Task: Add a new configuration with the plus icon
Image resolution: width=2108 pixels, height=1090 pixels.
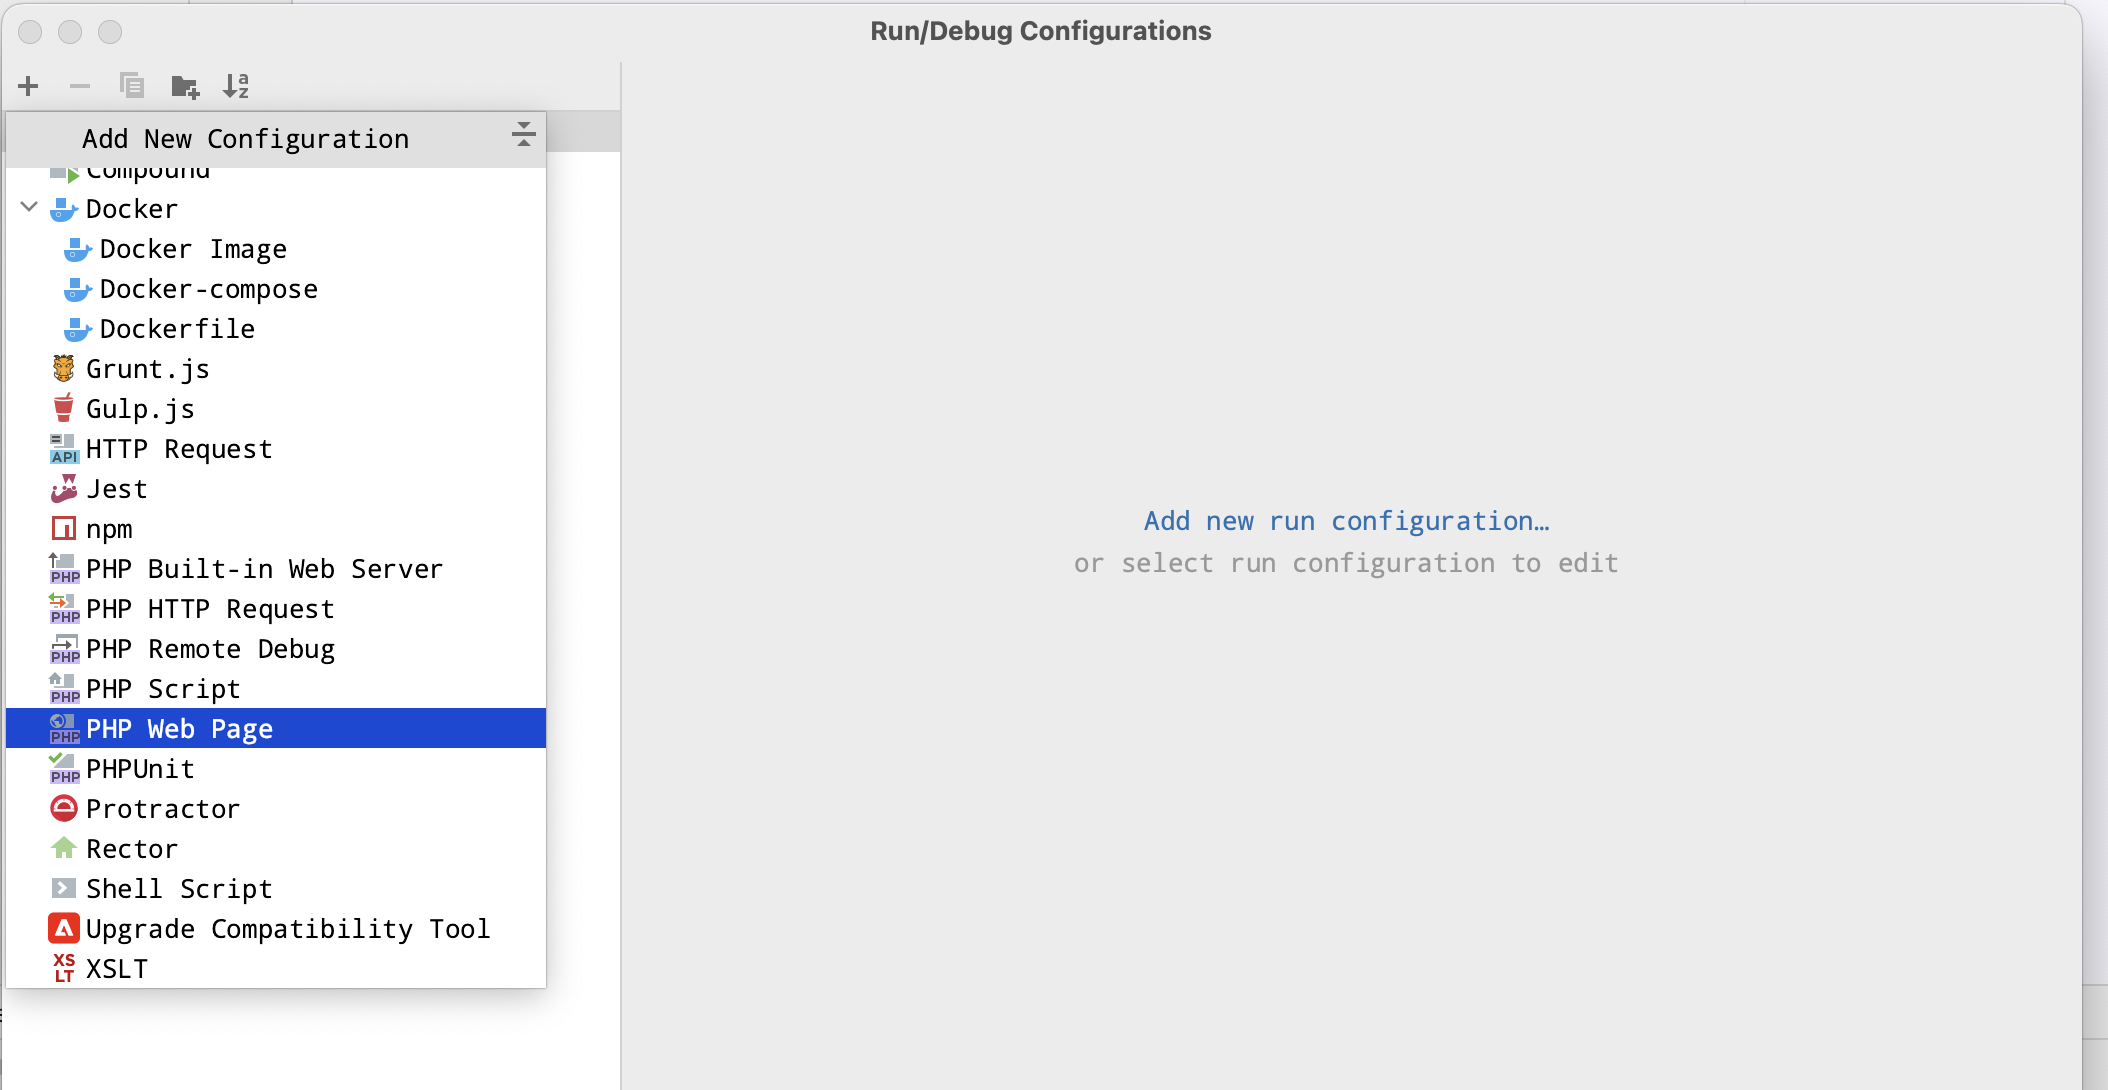Action: point(28,86)
